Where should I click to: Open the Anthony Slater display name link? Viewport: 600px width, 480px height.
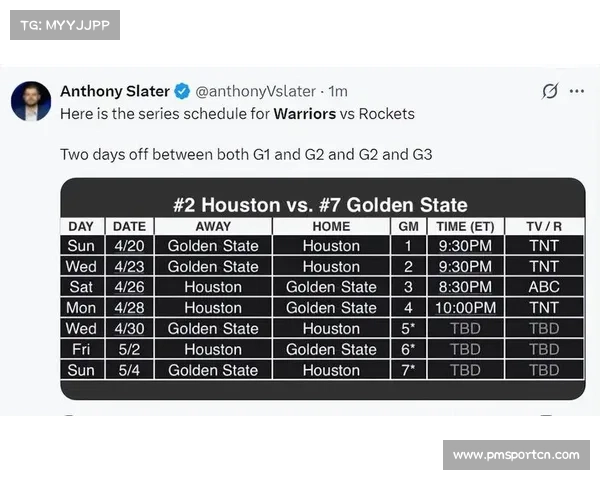tap(115, 91)
